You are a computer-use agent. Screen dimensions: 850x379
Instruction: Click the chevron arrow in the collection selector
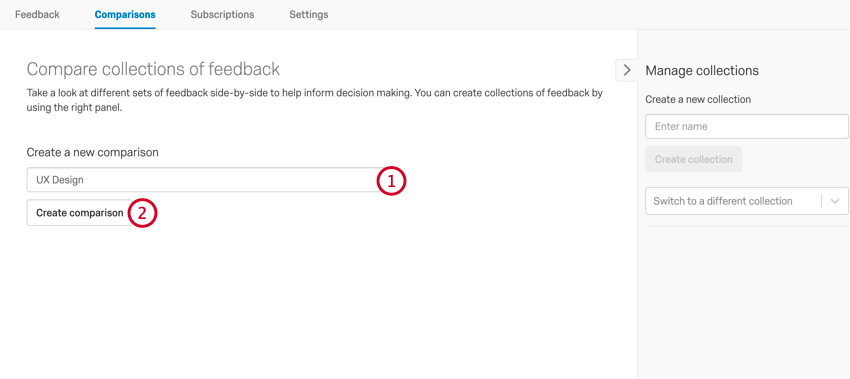[x=835, y=201]
